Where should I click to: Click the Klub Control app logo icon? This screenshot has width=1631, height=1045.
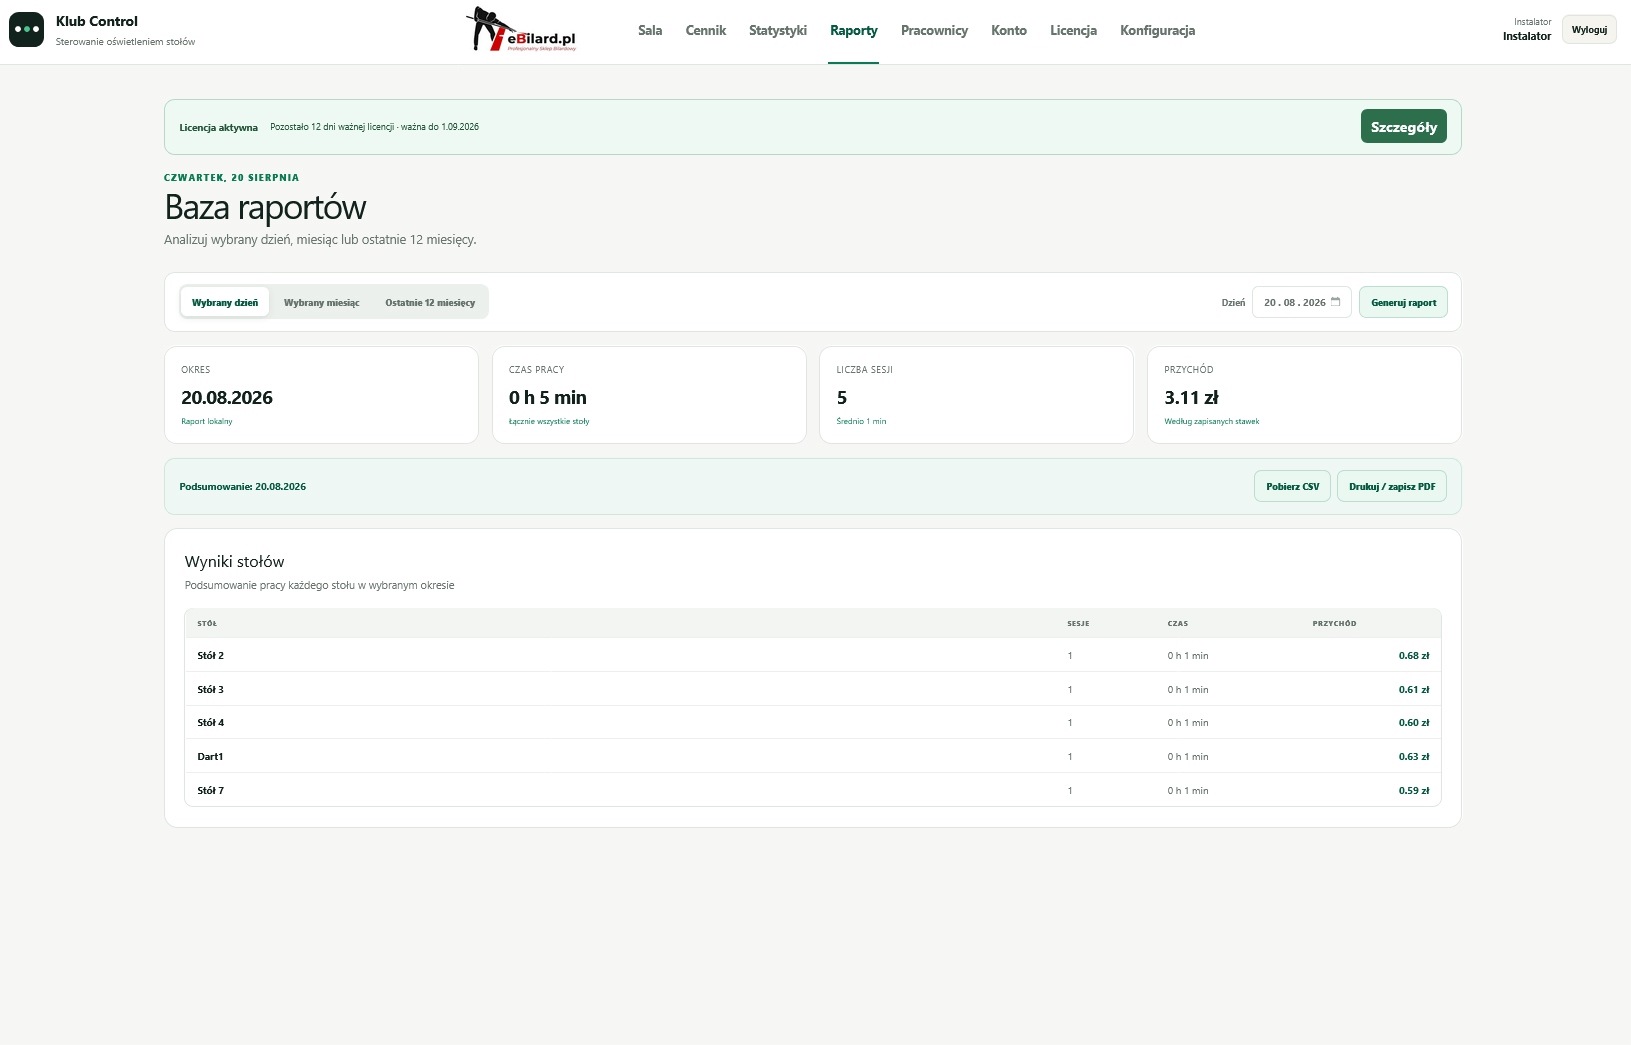coord(26,30)
